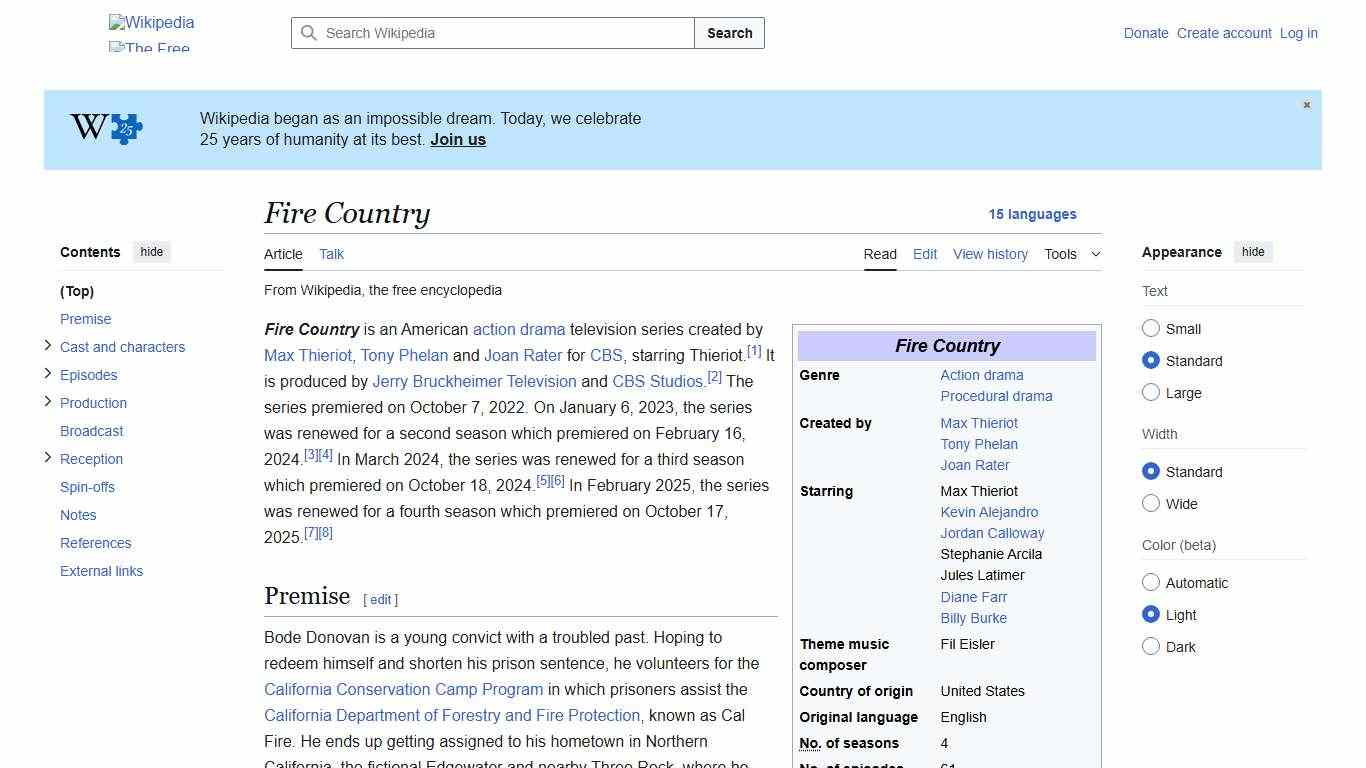The width and height of the screenshot is (1366, 768).
Task: Open the Donate link
Action: click(1146, 33)
